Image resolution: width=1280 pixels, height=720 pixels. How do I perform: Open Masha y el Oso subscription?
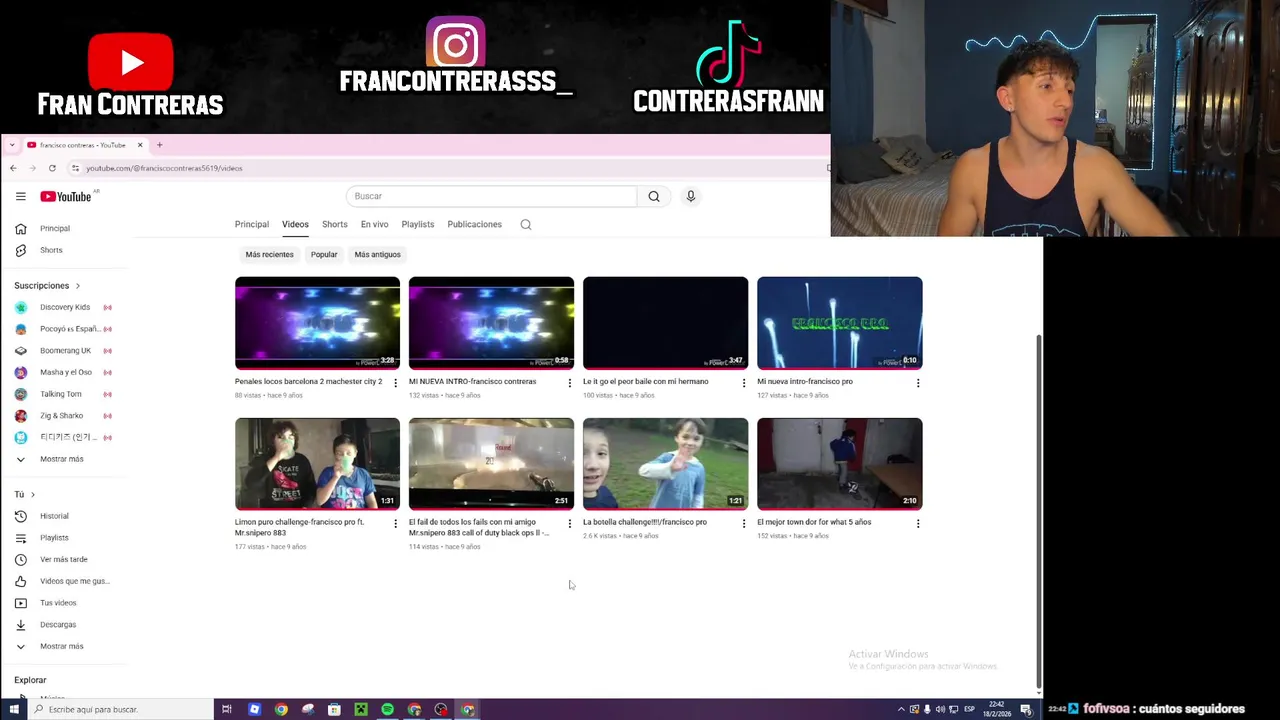(x=64, y=372)
